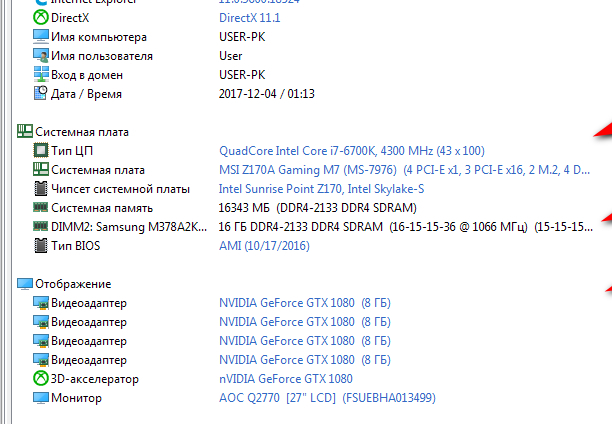The image size is (612, 424).
Task: Open the AOC Q2770 monitor link
Action: 327,398
